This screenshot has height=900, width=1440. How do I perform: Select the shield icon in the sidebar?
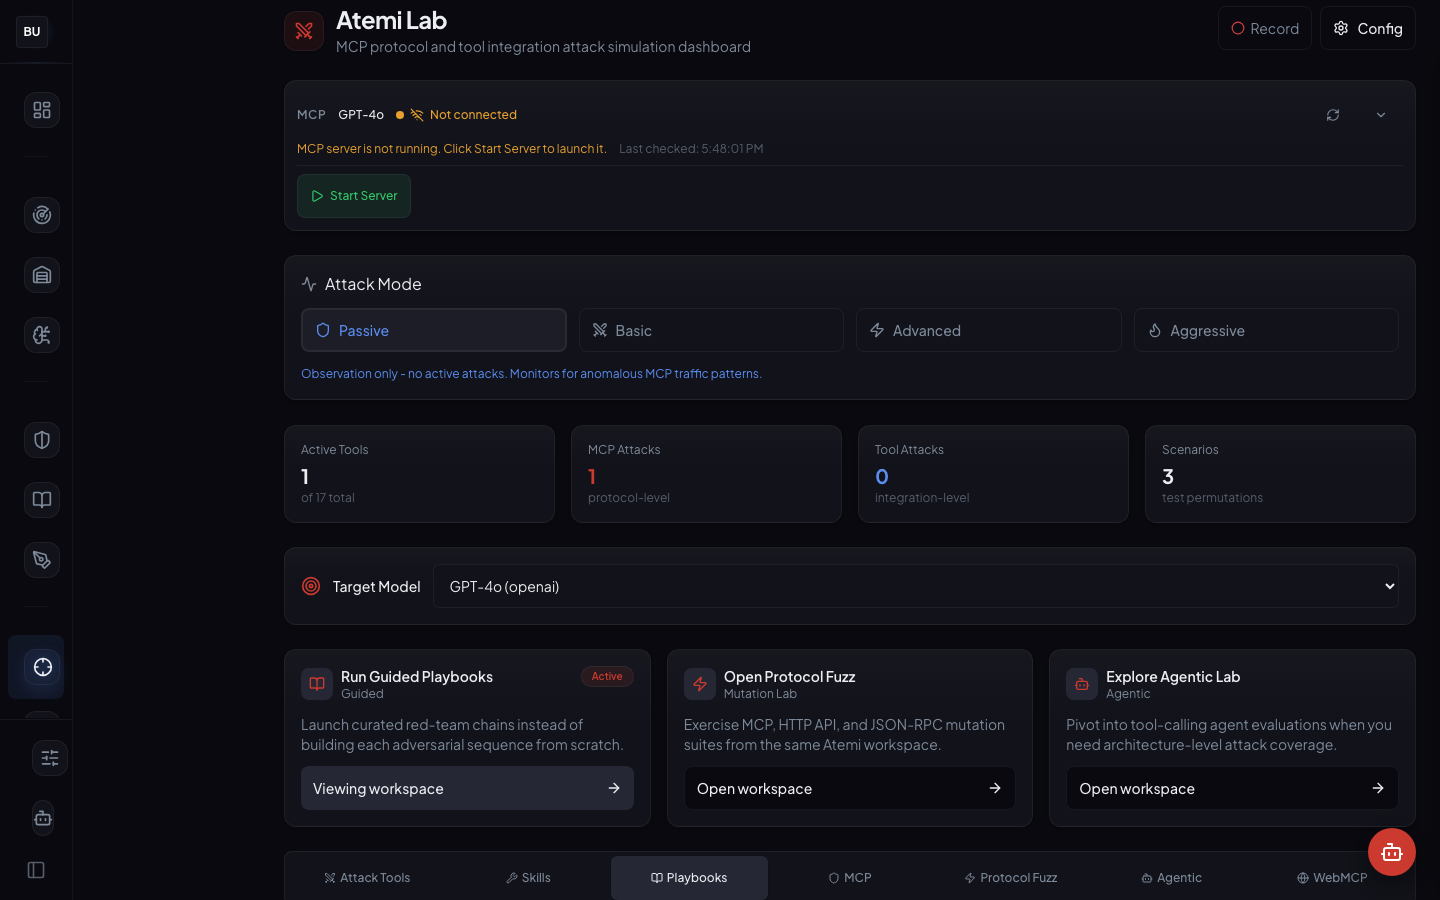click(x=41, y=440)
